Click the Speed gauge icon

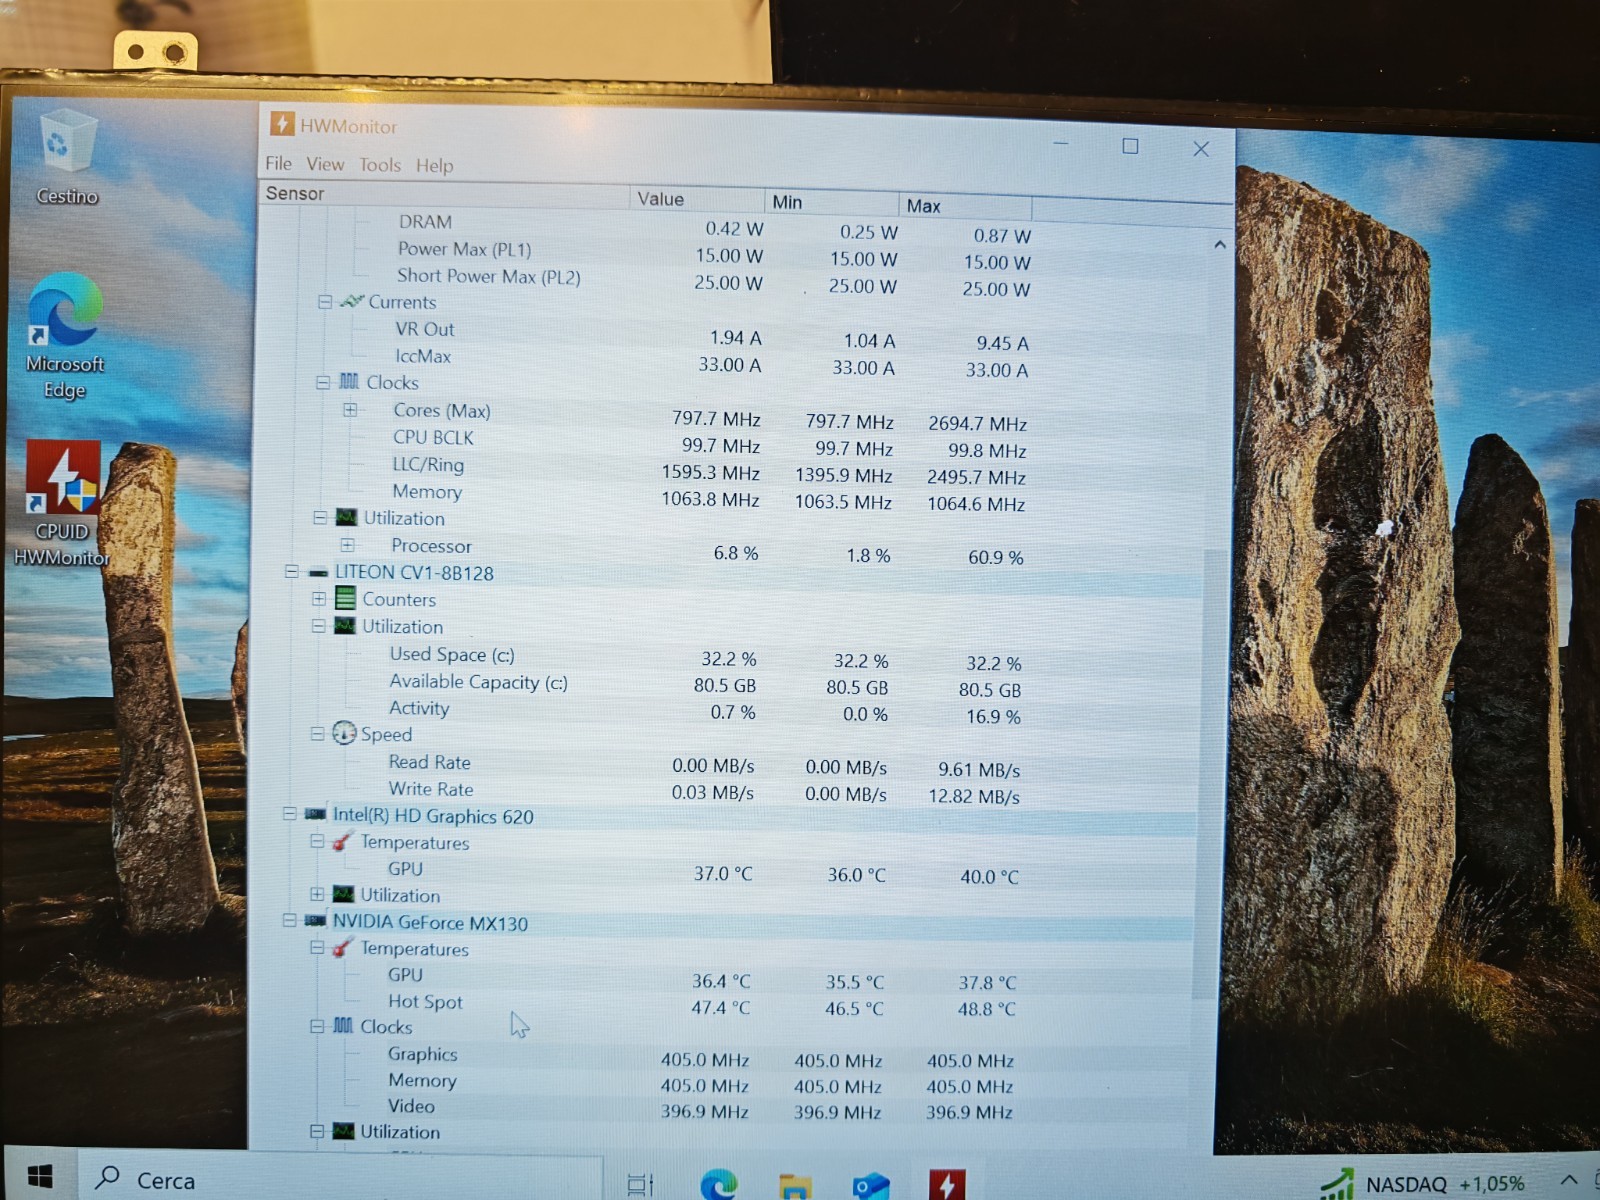coord(344,733)
